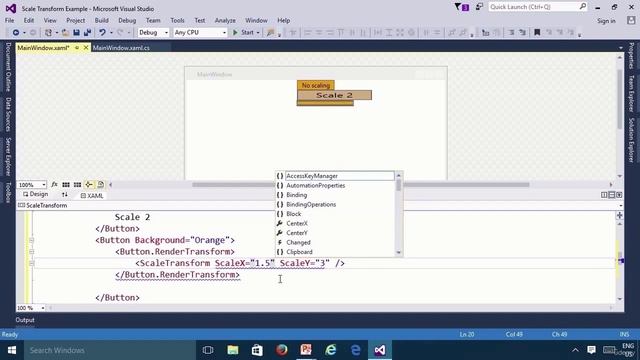This screenshot has height=360, width=640.
Task: Click the New Project toolbar icon
Action: pyautogui.click(x=48, y=32)
